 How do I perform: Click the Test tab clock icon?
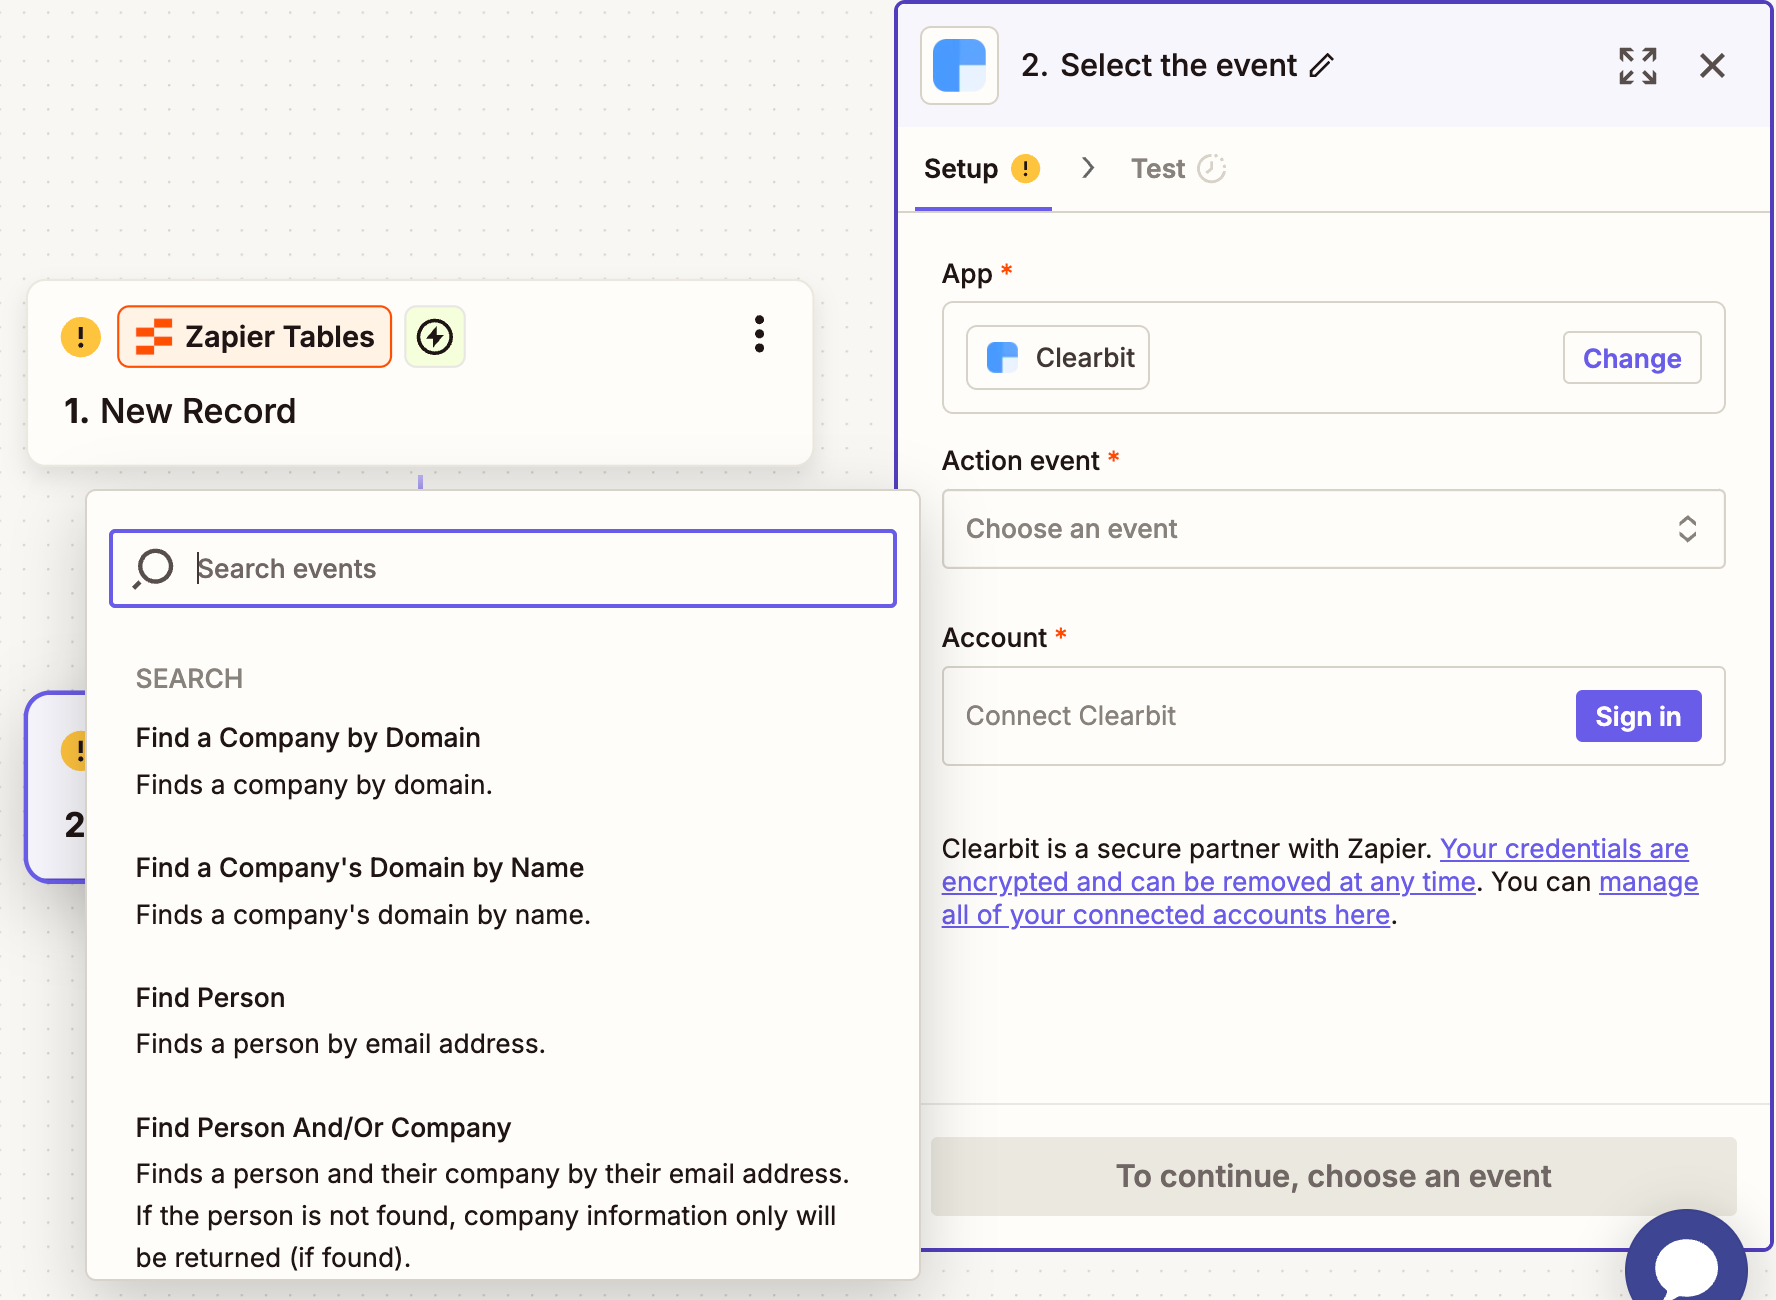(1212, 168)
